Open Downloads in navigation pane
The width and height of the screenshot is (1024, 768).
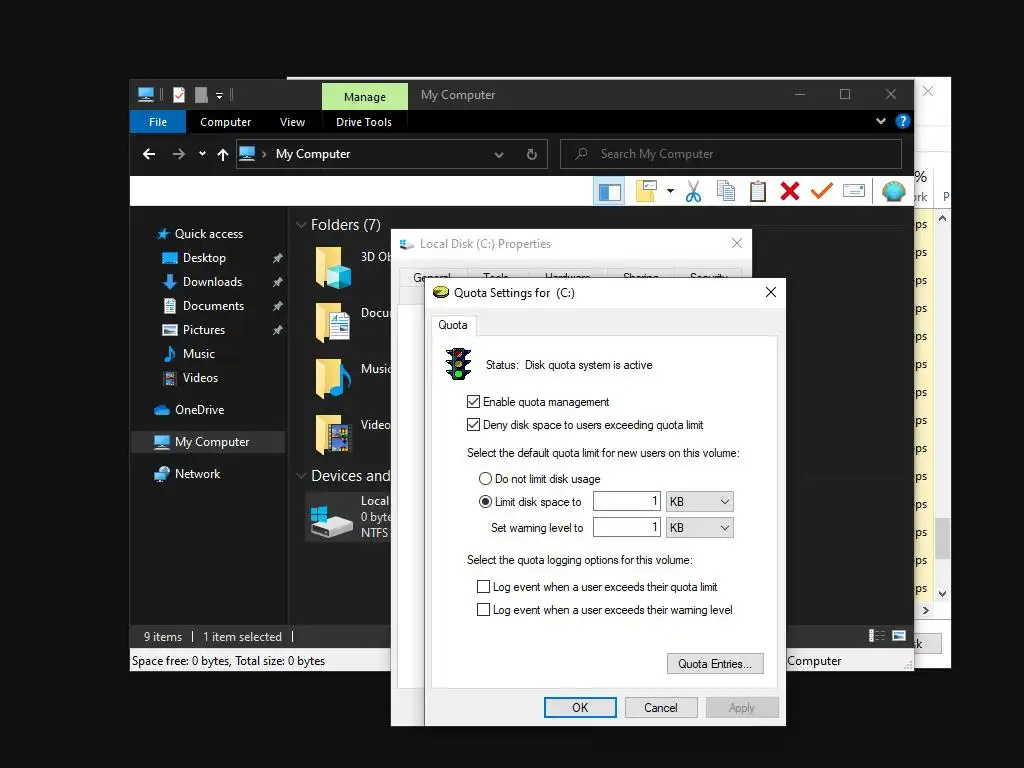212,282
